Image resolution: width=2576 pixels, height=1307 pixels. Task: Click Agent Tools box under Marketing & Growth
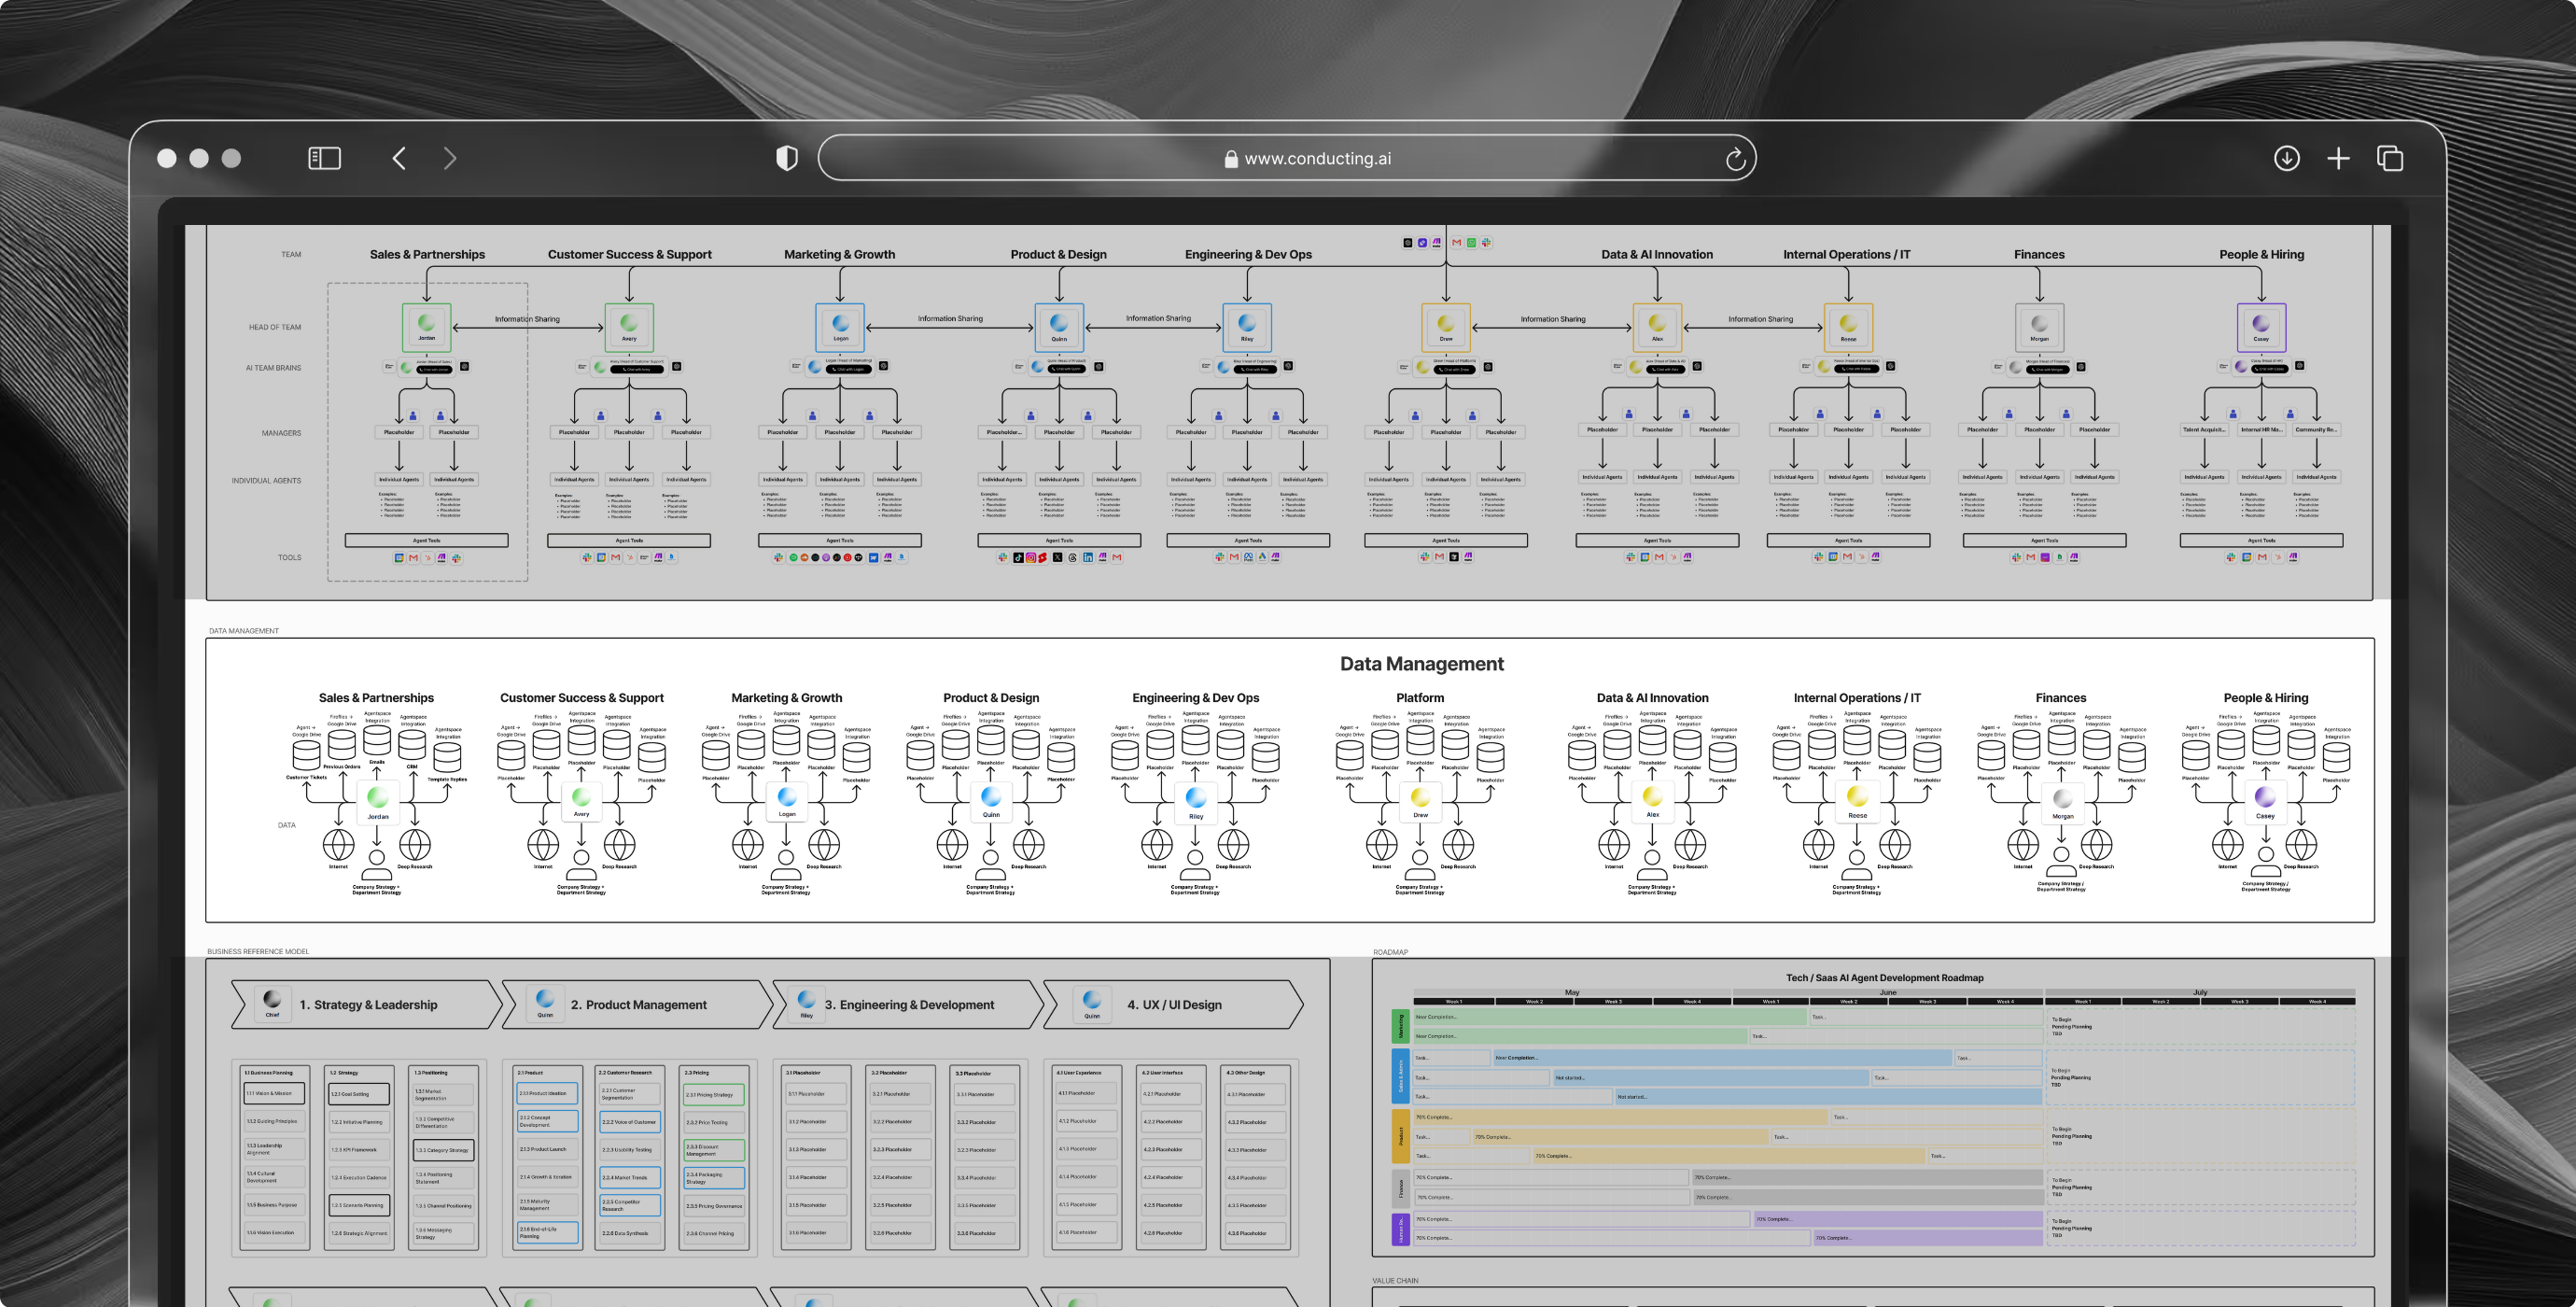point(840,540)
